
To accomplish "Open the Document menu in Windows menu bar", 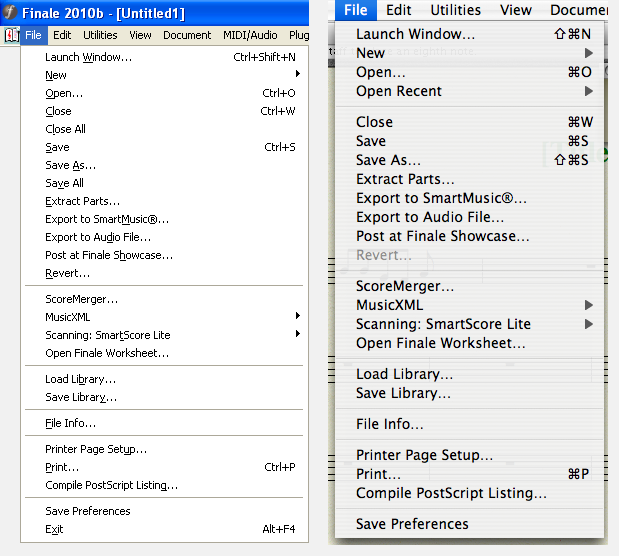I will click(187, 35).
